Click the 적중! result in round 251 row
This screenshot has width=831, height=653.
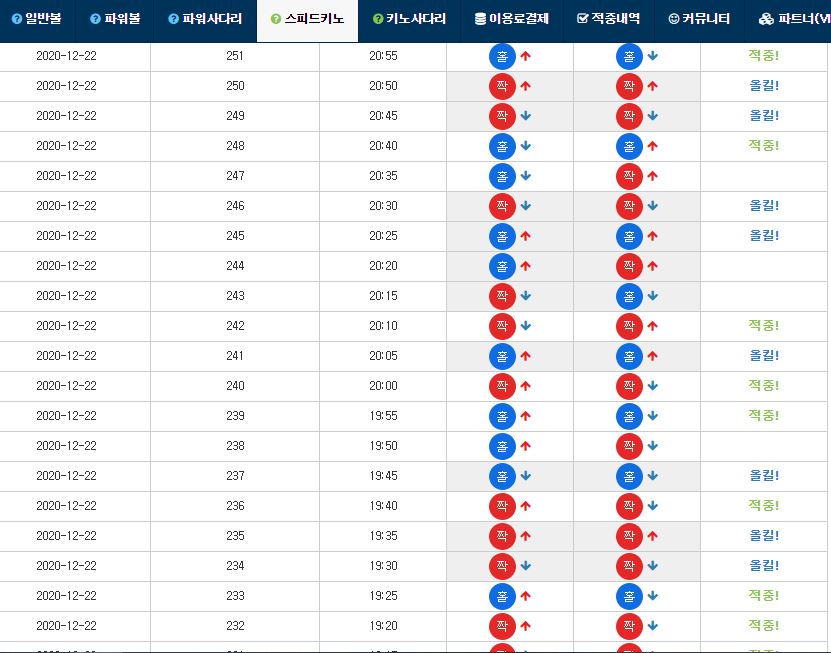[764, 55]
